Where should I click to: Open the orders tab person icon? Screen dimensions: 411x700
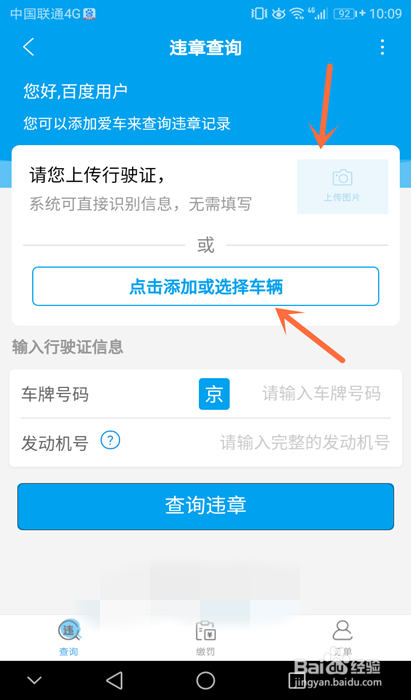[342, 631]
